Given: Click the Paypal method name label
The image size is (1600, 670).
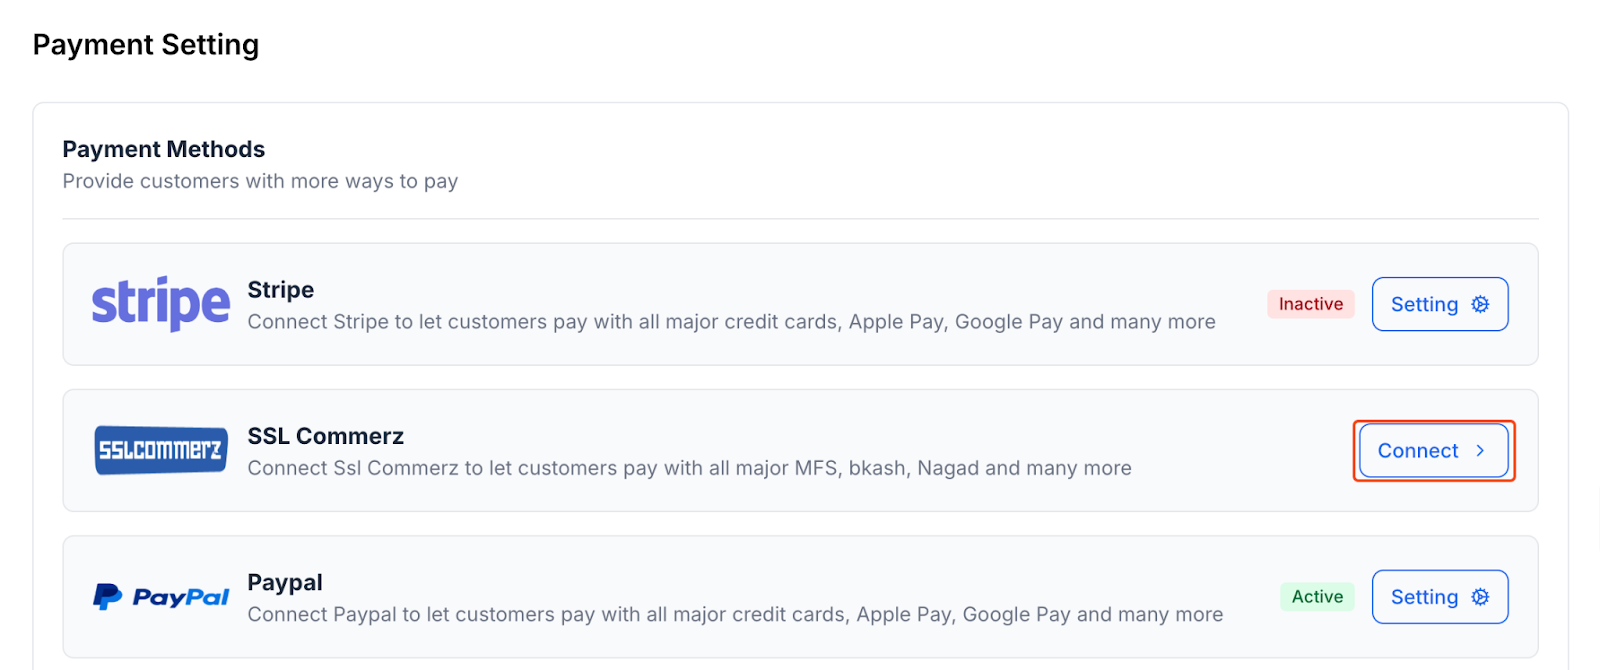Looking at the screenshot, I should (x=284, y=581).
